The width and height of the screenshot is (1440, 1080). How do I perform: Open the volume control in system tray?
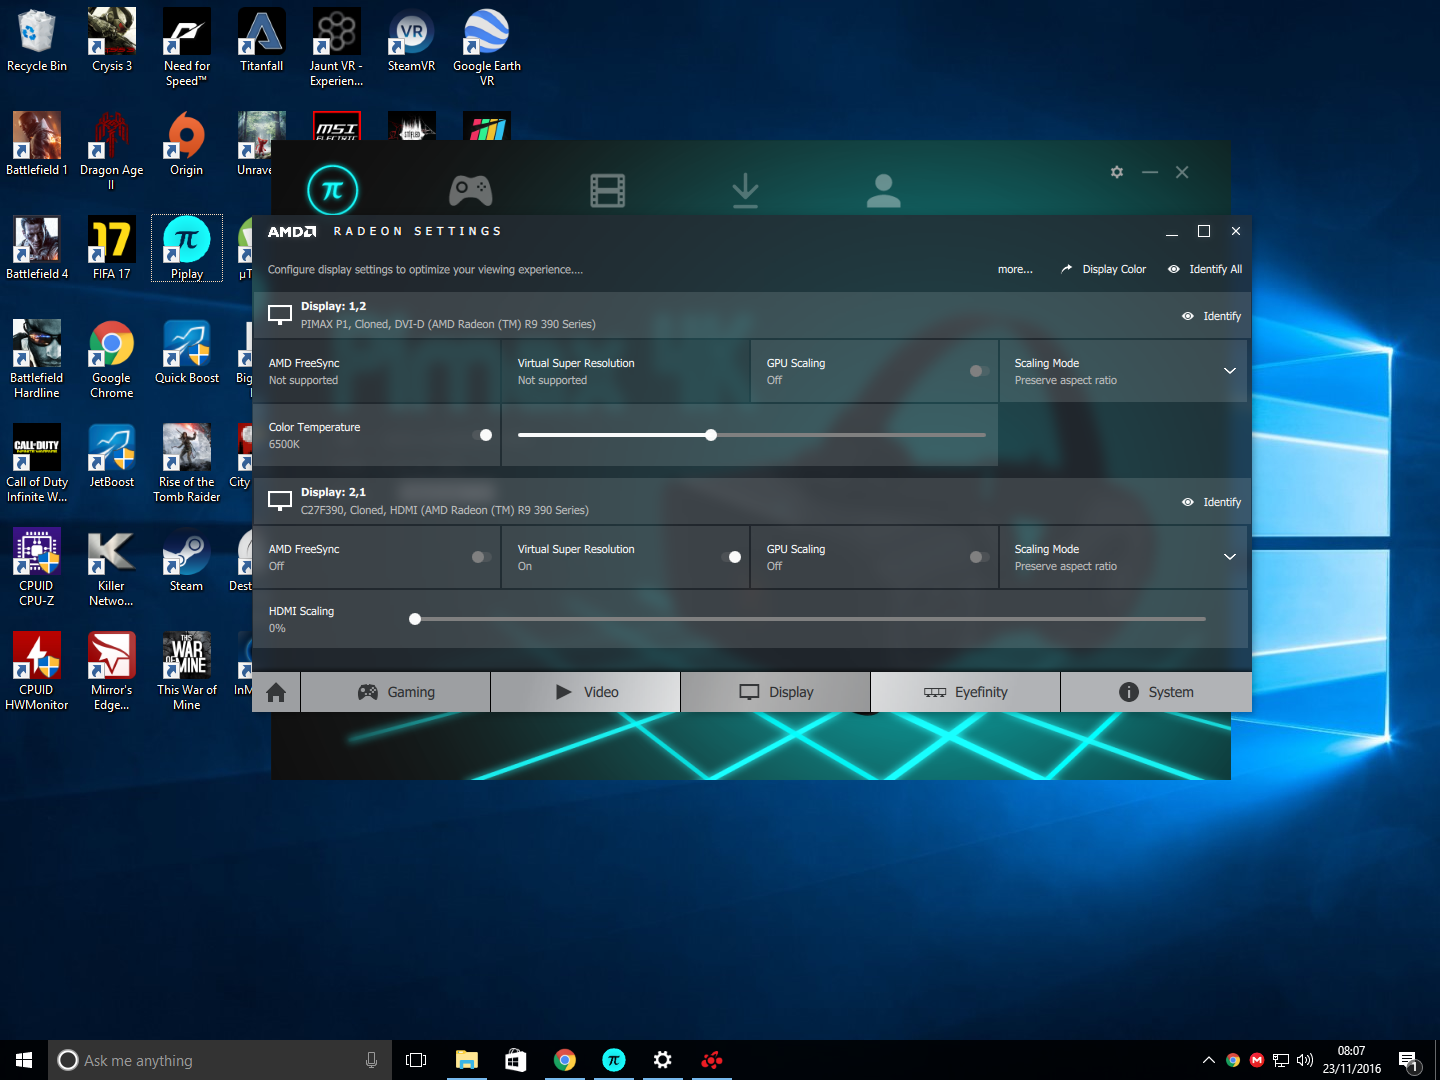tap(1305, 1060)
